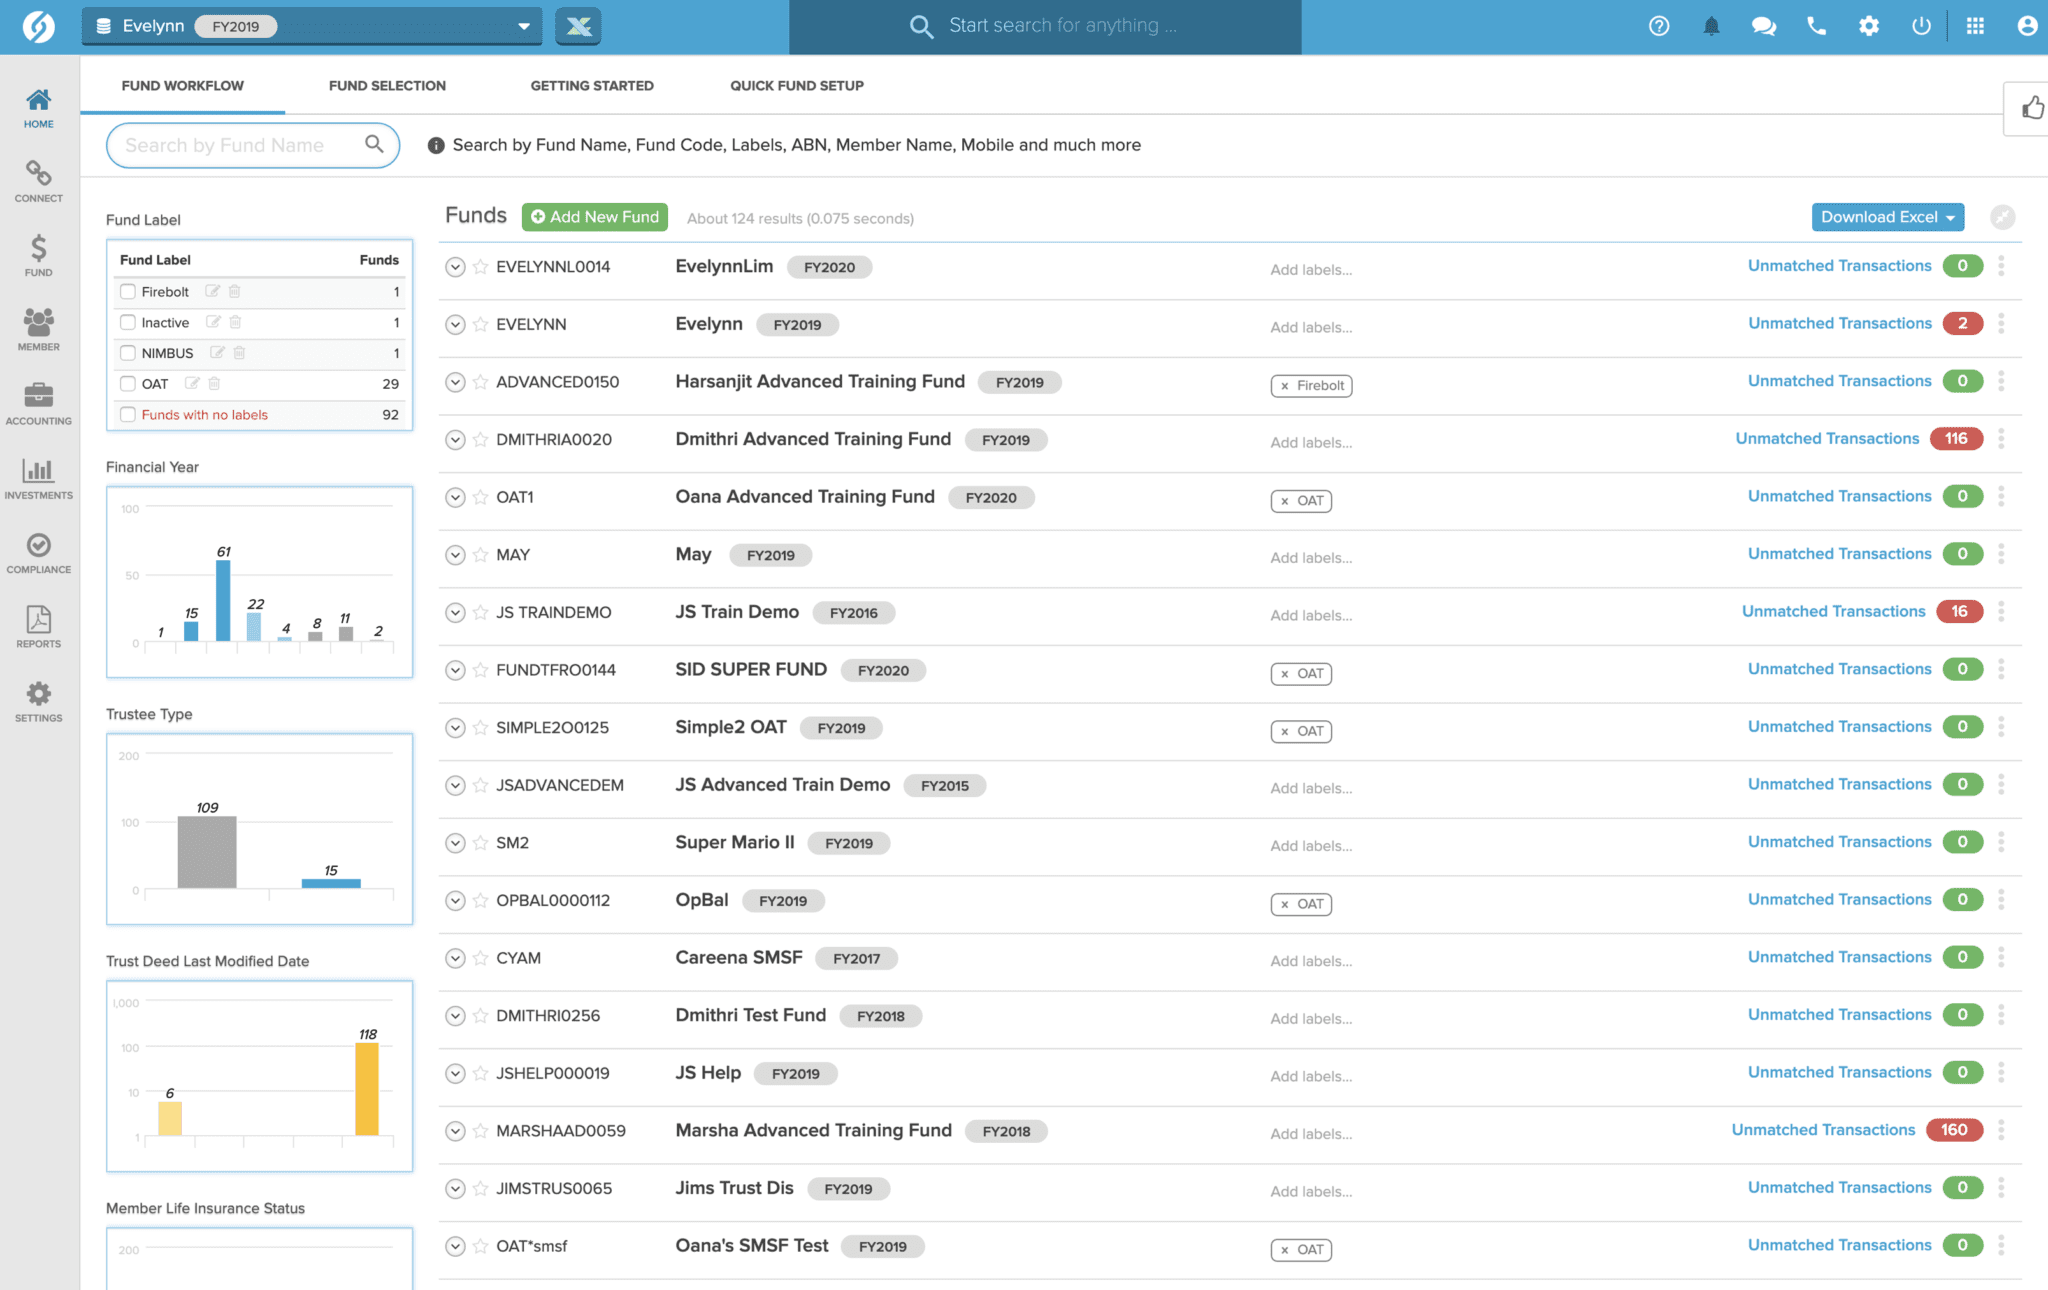Open the Evelynn fund selector dropdown
Viewport: 2048px width, 1290px height.
(524, 26)
